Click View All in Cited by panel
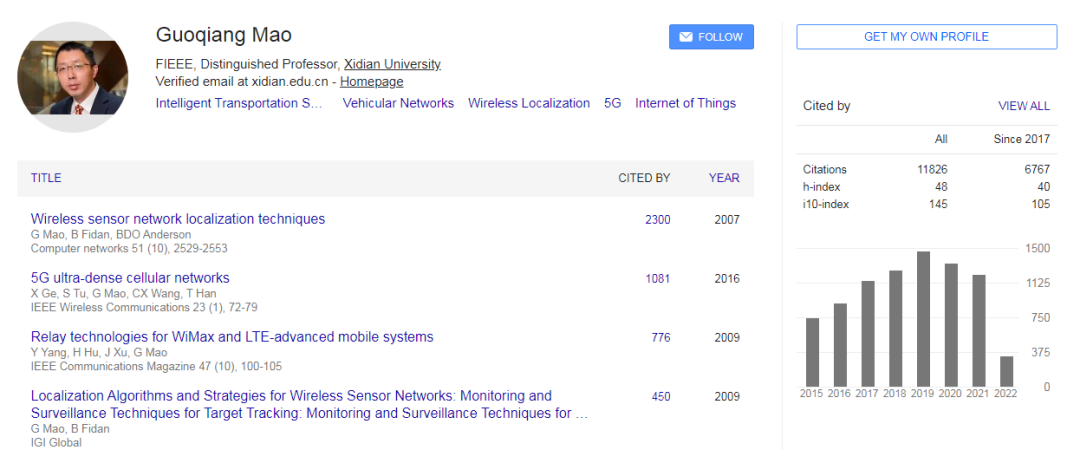 point(1024,106)
